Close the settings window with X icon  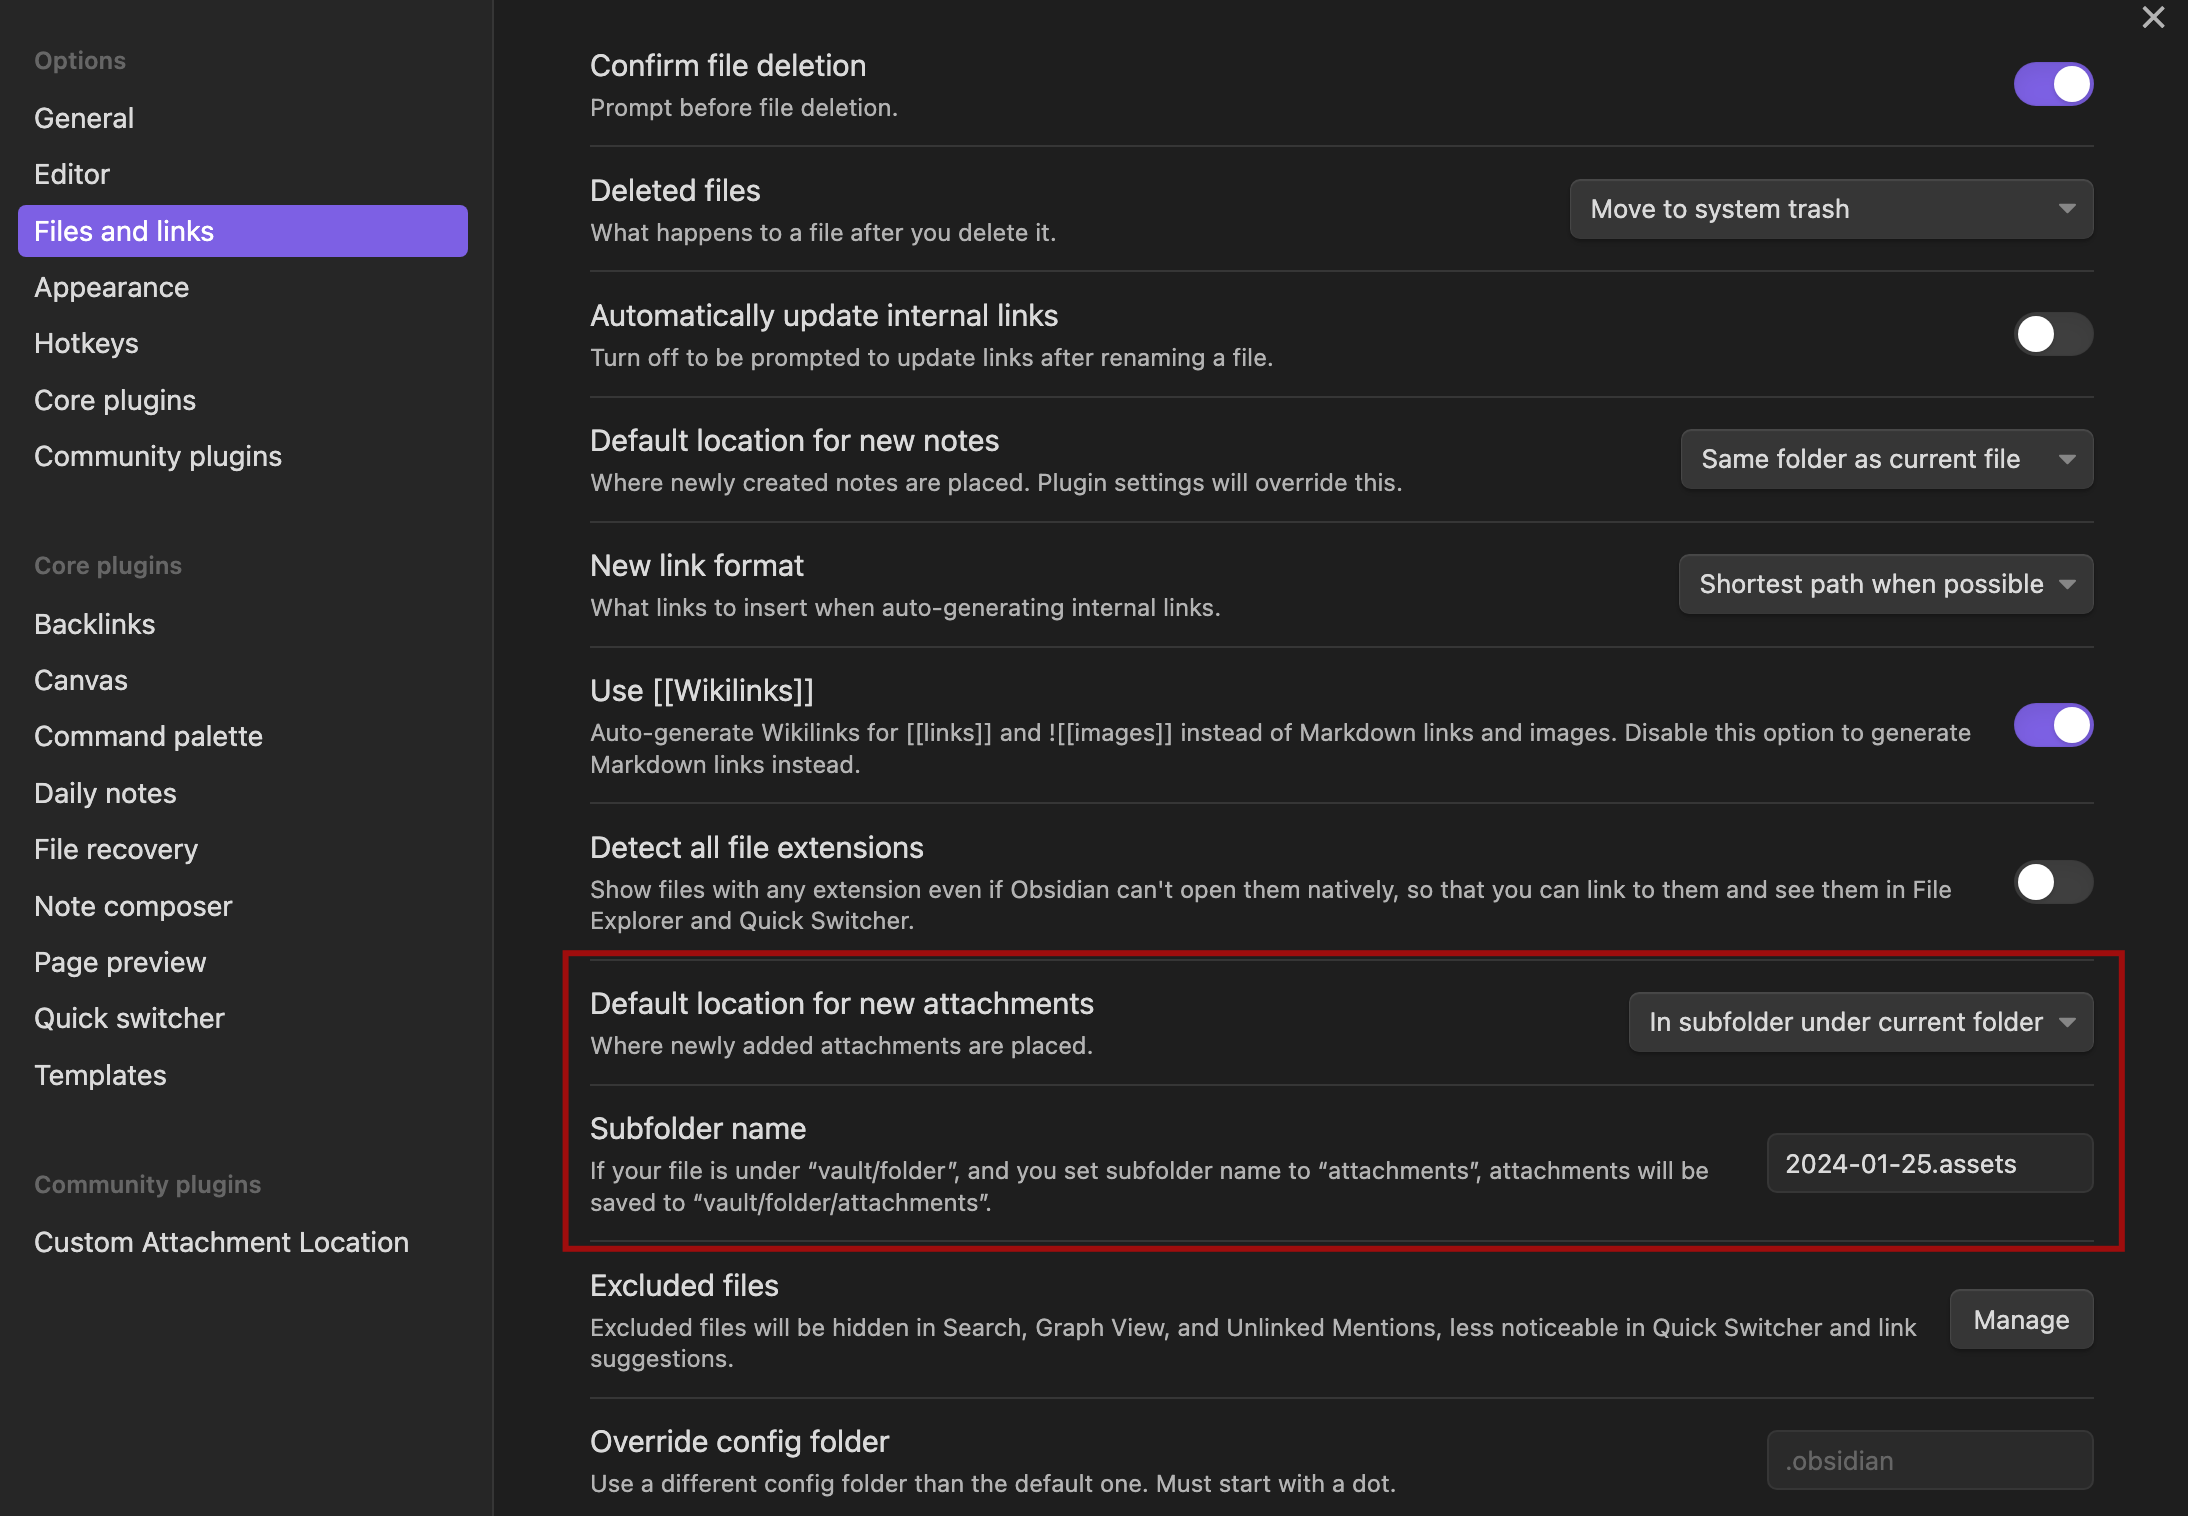pyautogui.click(x=2153, y=18)
